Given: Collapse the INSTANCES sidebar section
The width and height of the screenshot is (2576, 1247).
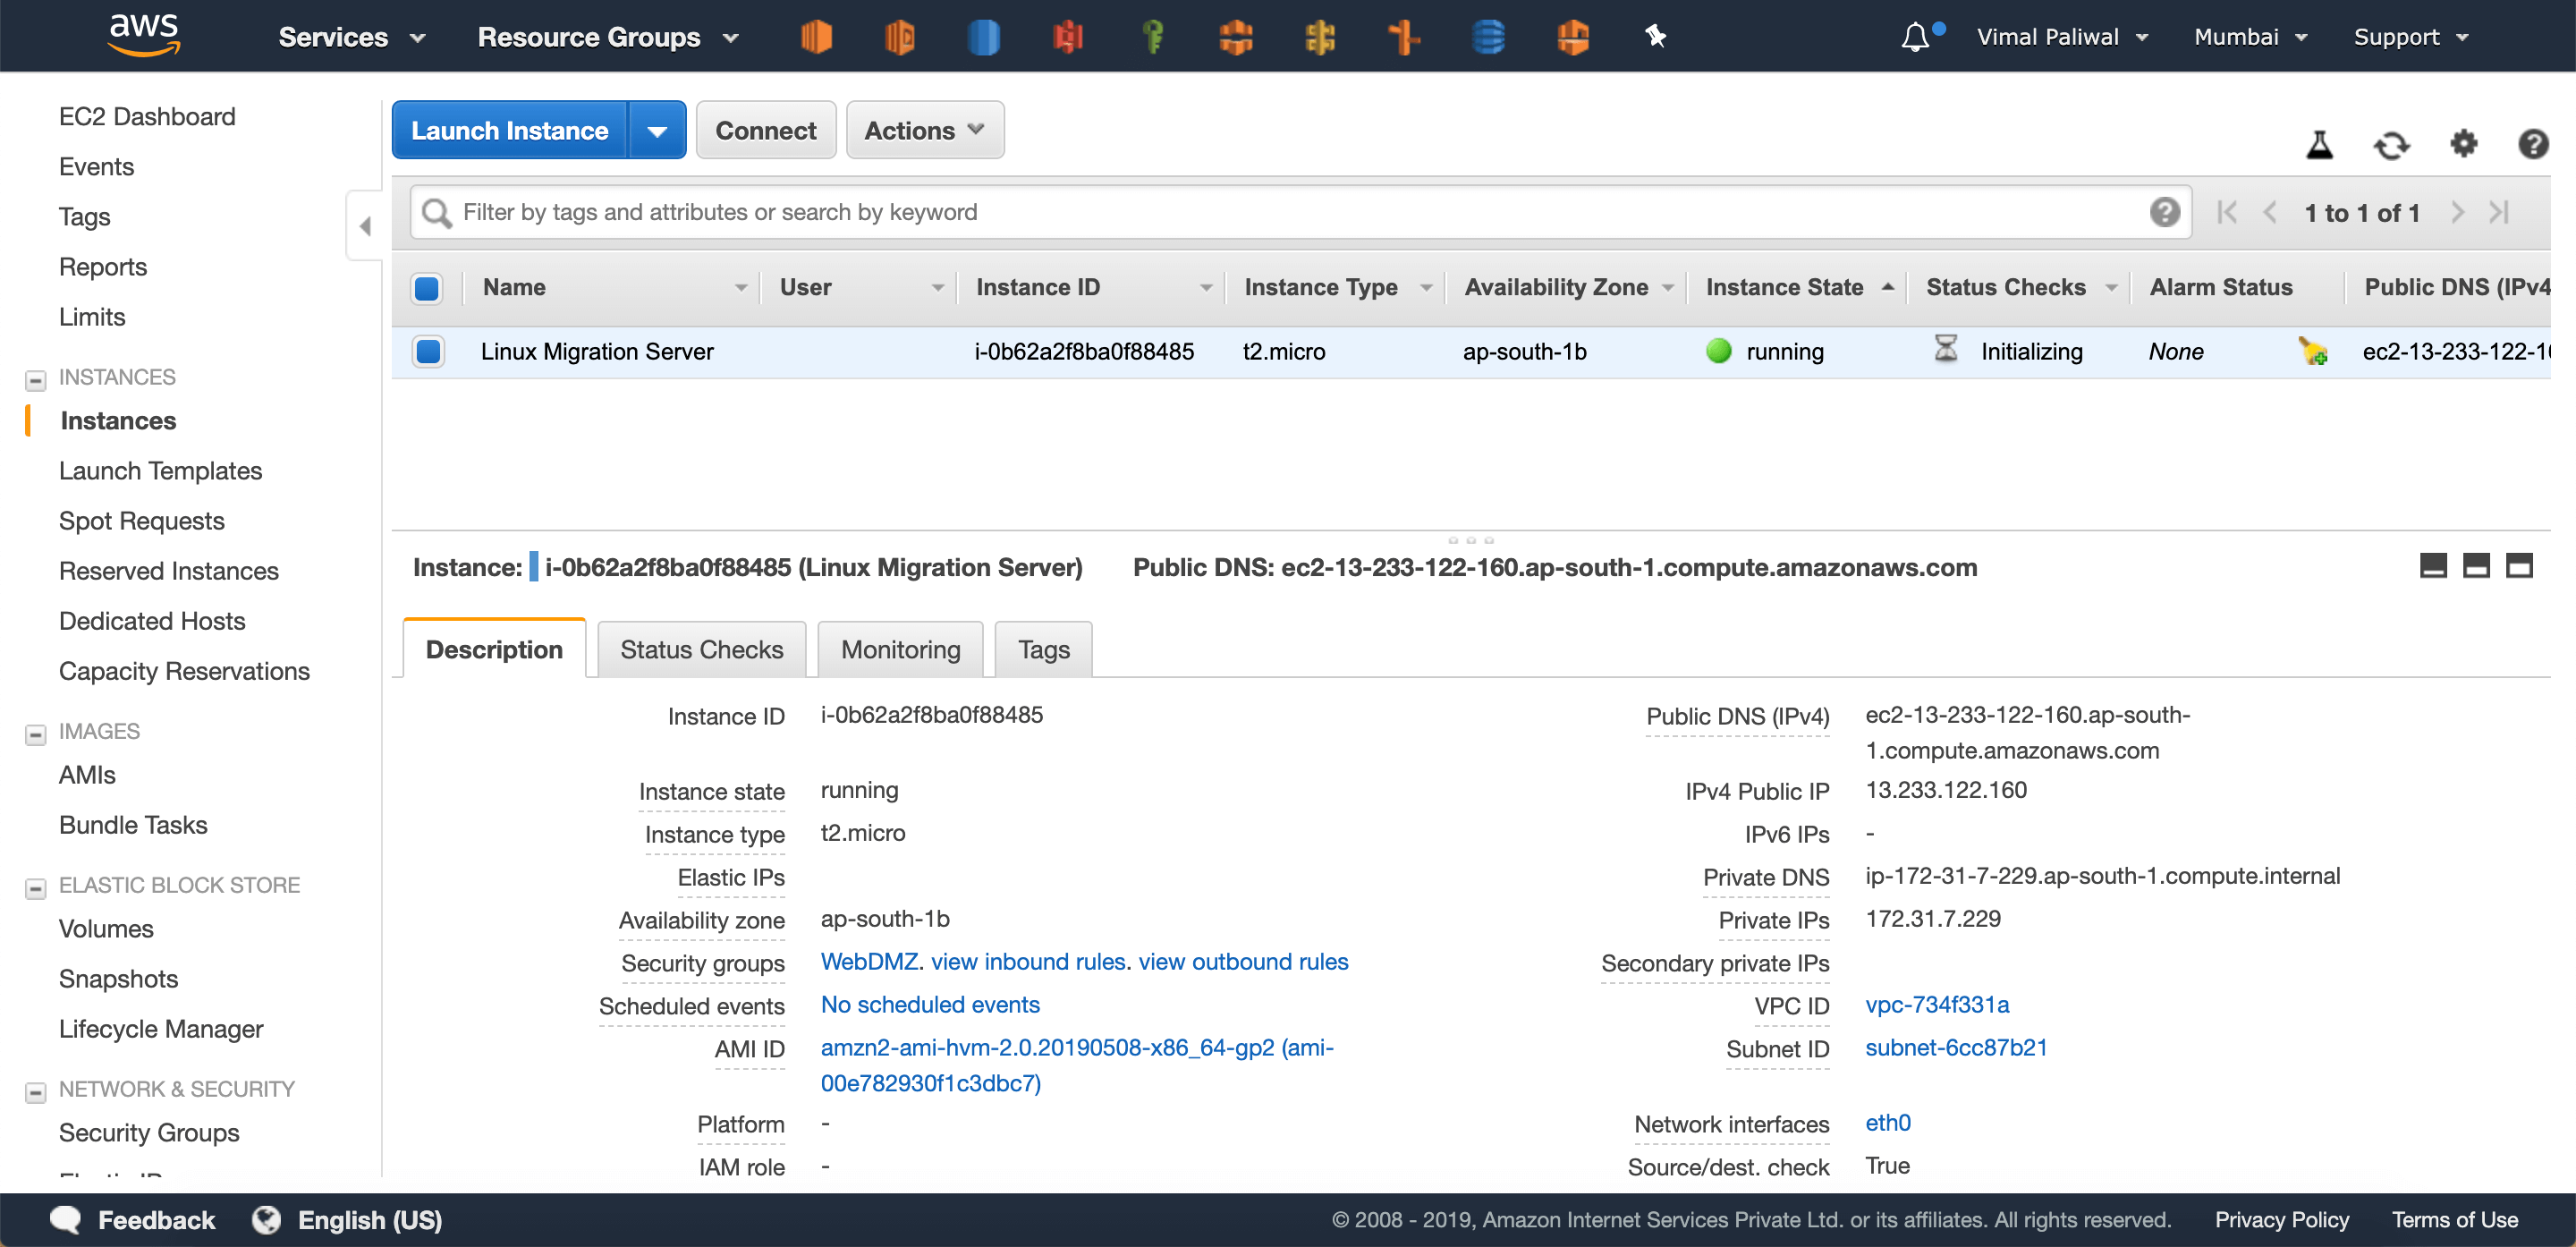Looking at the screenshot, I should 35,379.
